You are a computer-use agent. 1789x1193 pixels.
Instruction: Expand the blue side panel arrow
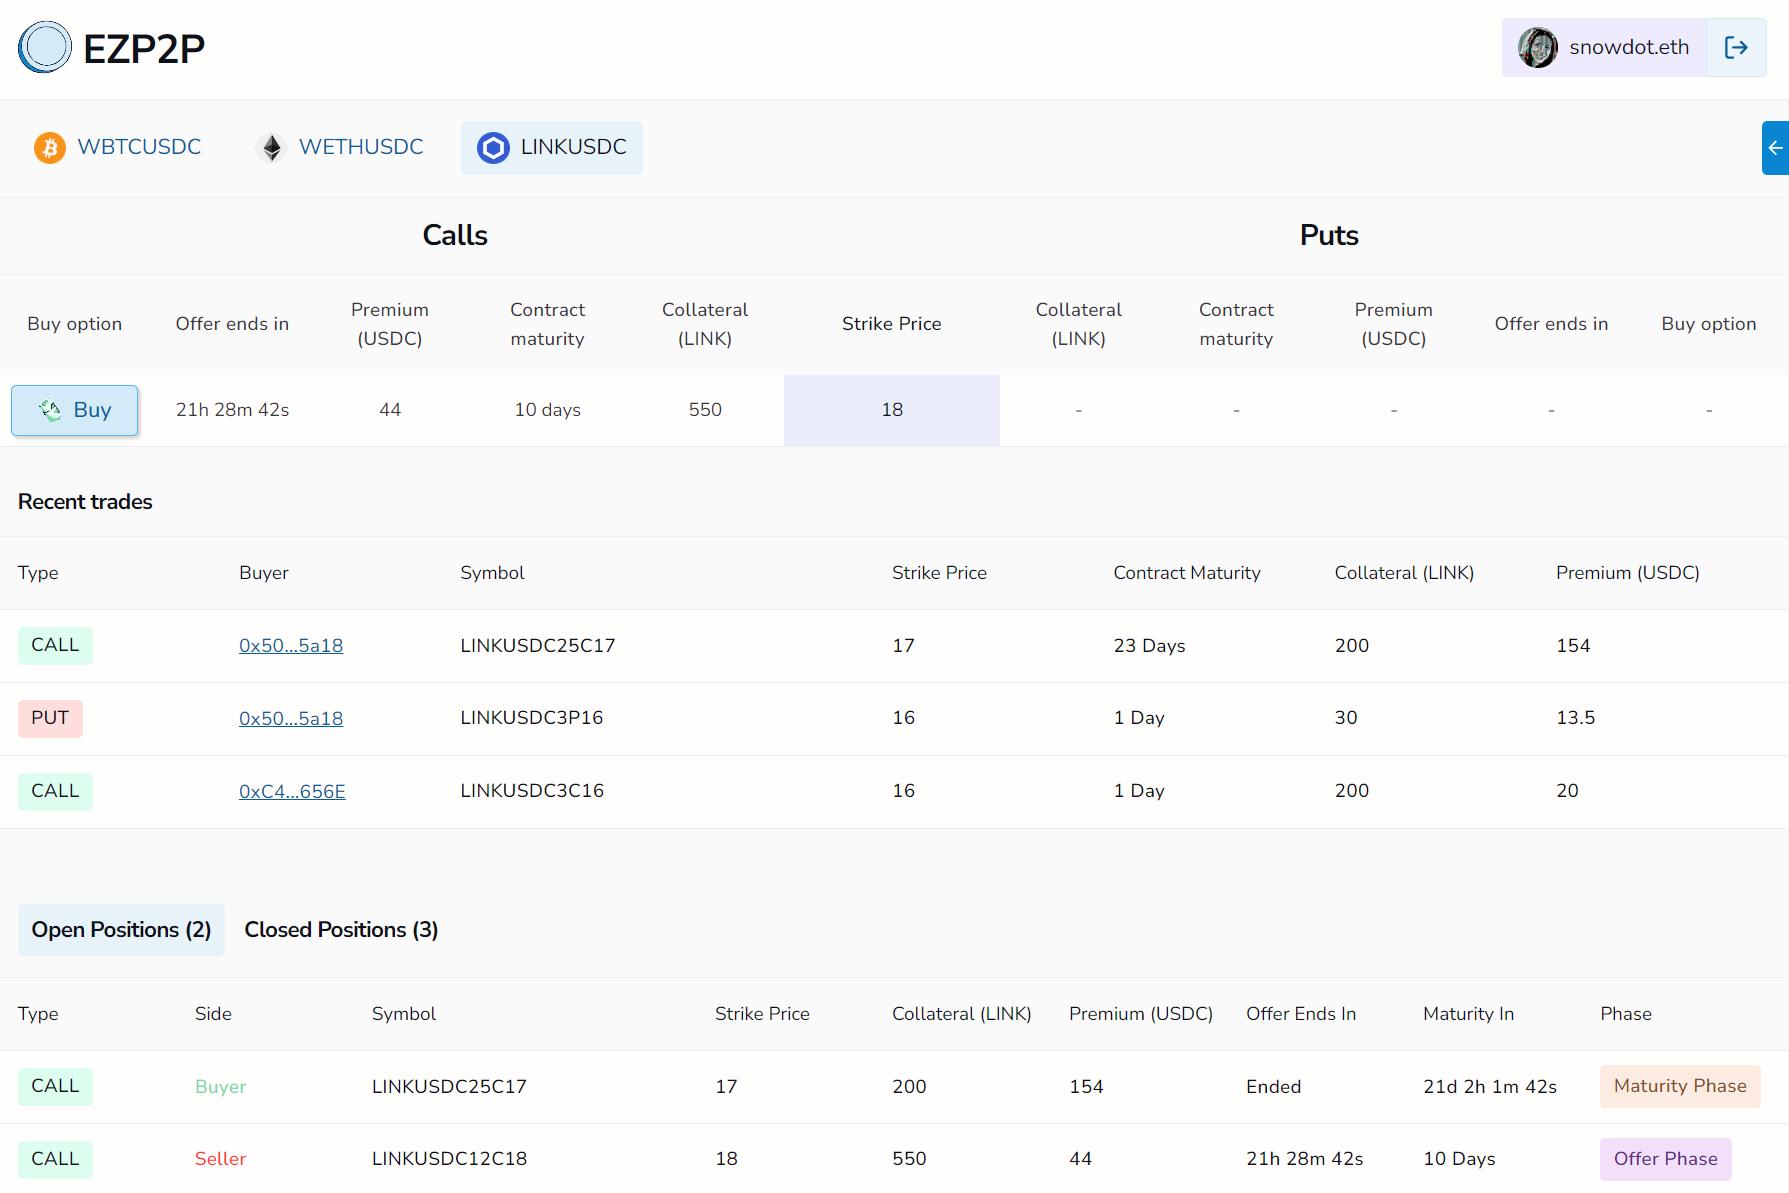pyautogui.click(x=1775, y=148)
